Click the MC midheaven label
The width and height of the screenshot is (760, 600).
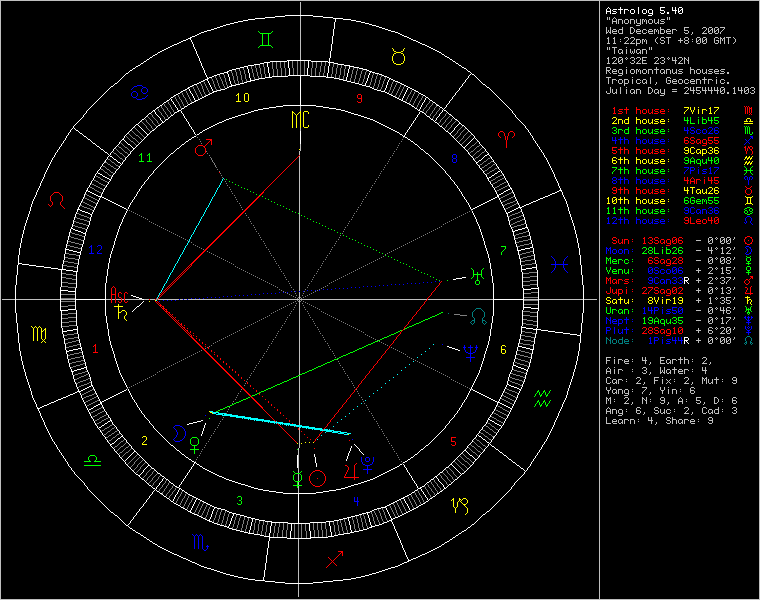[x=300, y=120]
